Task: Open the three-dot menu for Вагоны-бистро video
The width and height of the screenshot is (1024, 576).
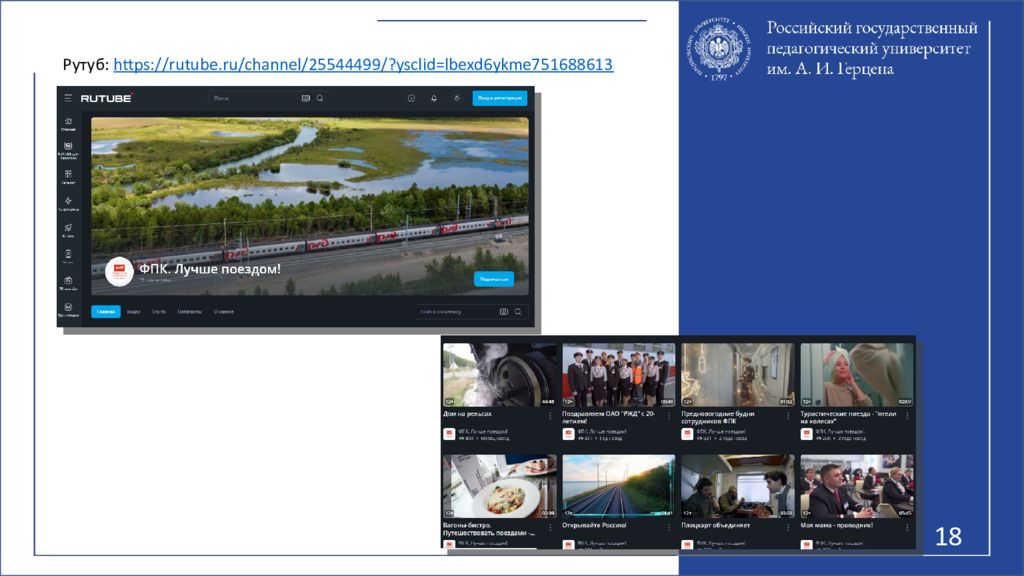Action: click(x=550, y=528)
